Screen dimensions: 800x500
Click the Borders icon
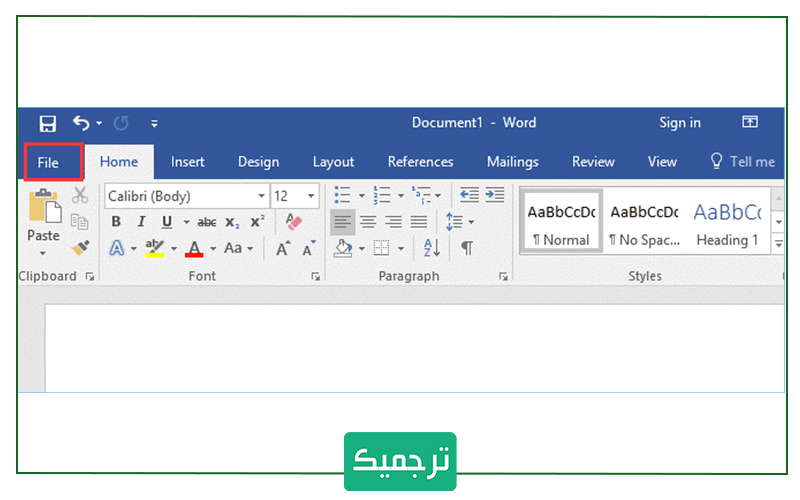pyautogui.click(x=382, y=248)
